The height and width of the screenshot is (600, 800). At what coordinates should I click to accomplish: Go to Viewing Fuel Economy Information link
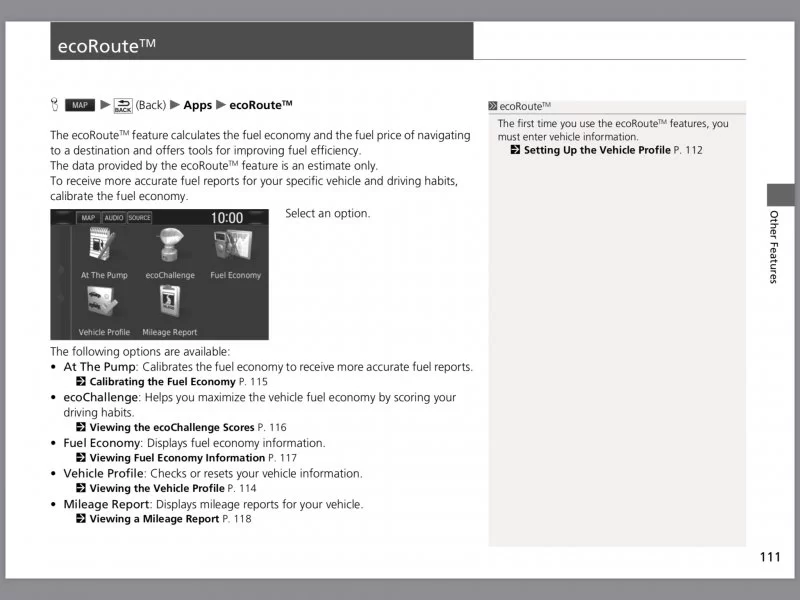tap(177, 458)
